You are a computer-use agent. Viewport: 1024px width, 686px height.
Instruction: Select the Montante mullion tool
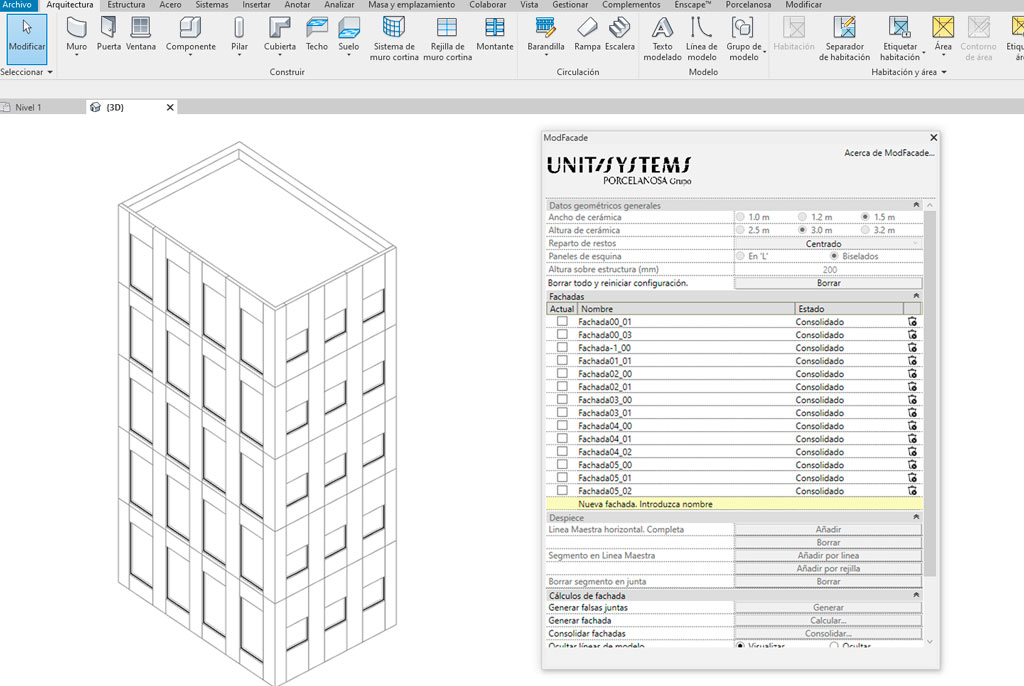tap(494, 34)
